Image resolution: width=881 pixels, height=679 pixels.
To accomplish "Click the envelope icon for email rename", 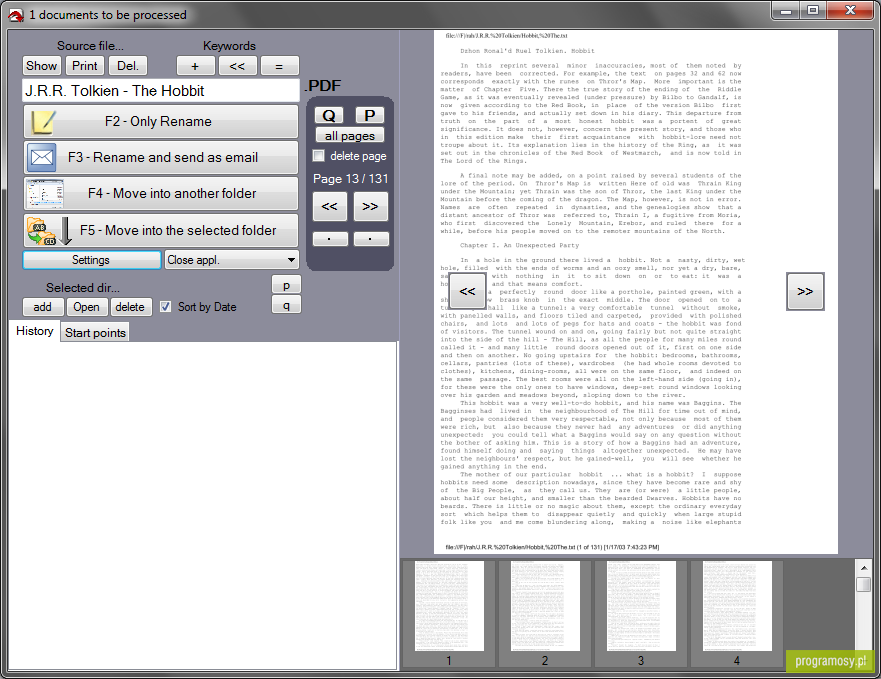I will tap(42, 157).
